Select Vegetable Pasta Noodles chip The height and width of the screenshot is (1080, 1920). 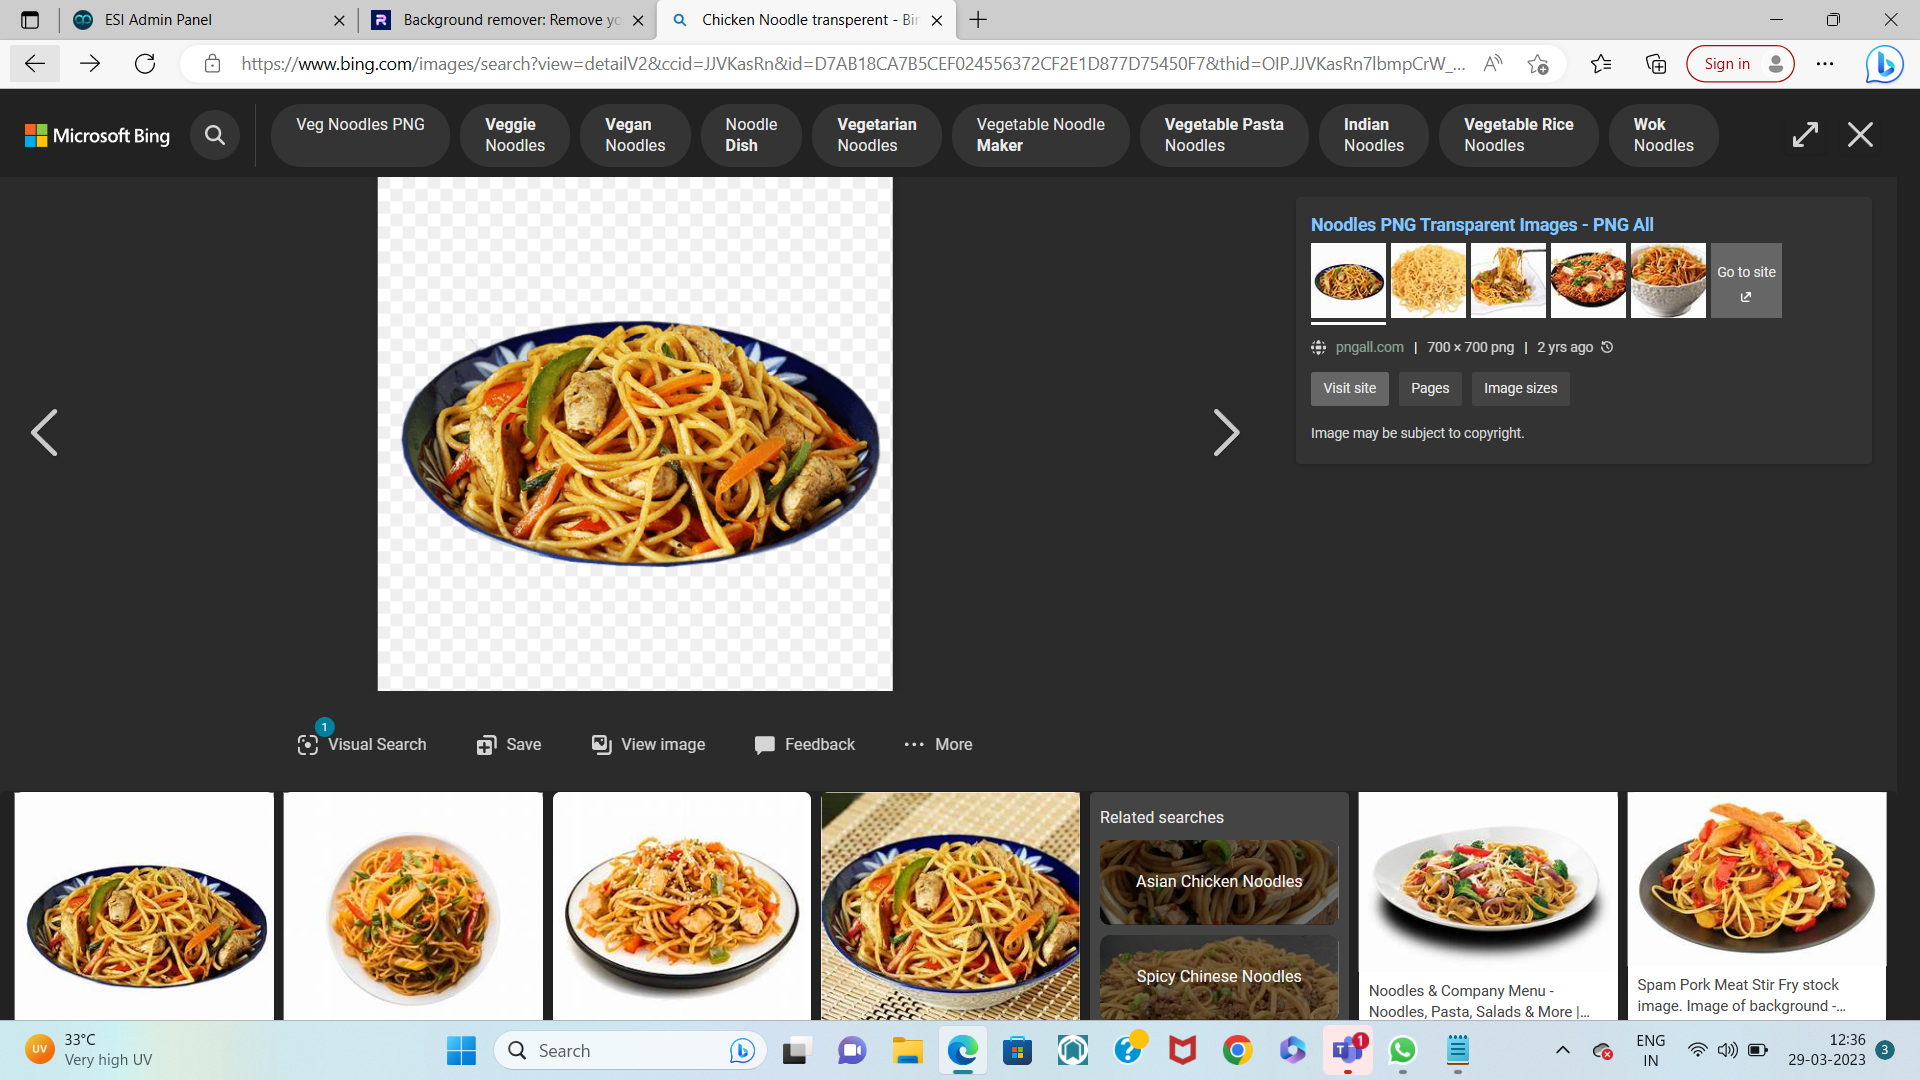pos(1224,135)
